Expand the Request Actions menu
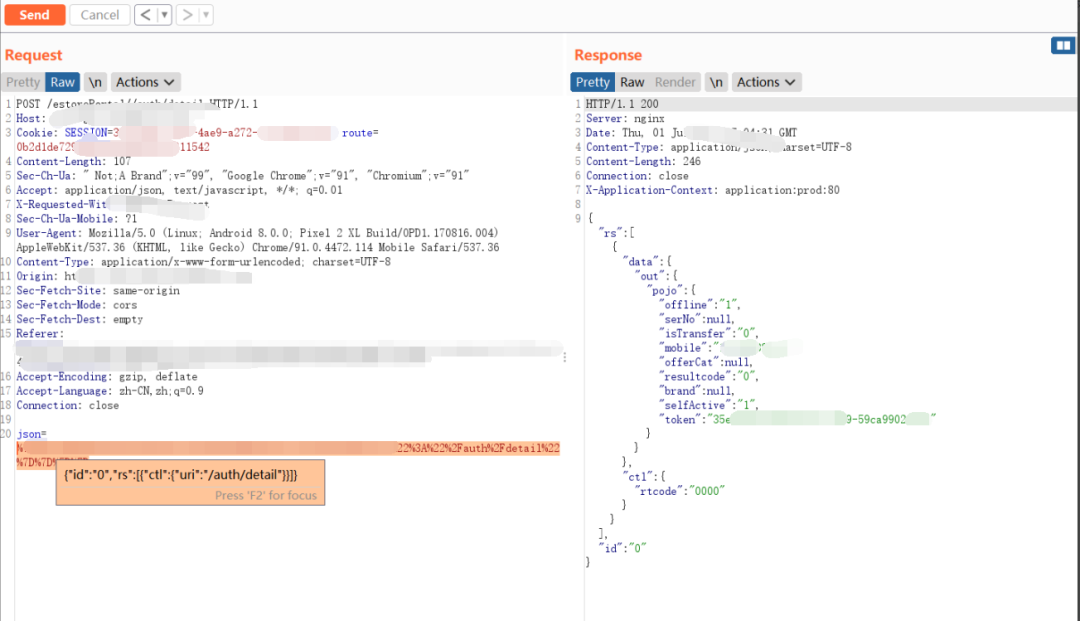This screenshot has width=1080, height=621. tap(145, 82)
